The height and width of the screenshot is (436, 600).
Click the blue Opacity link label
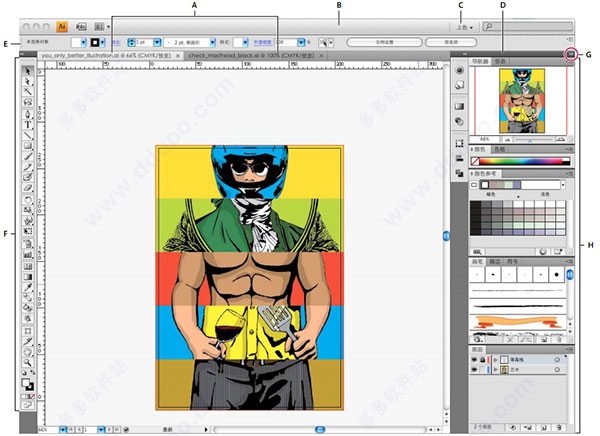click(262, 42)
